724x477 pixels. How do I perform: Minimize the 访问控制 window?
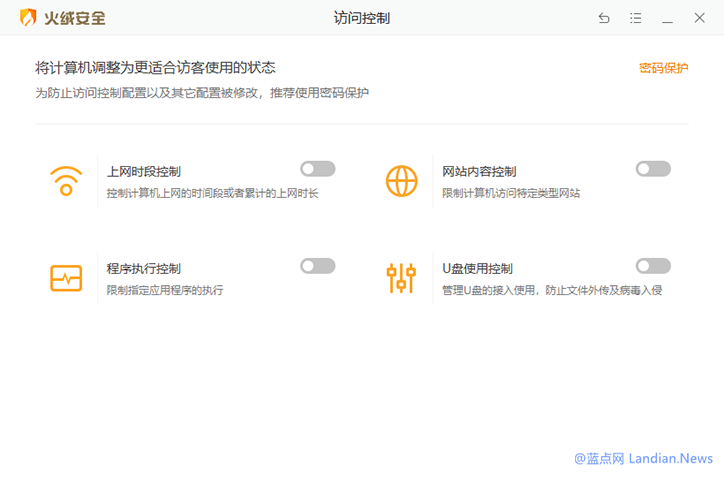click(x=668, y=18)
